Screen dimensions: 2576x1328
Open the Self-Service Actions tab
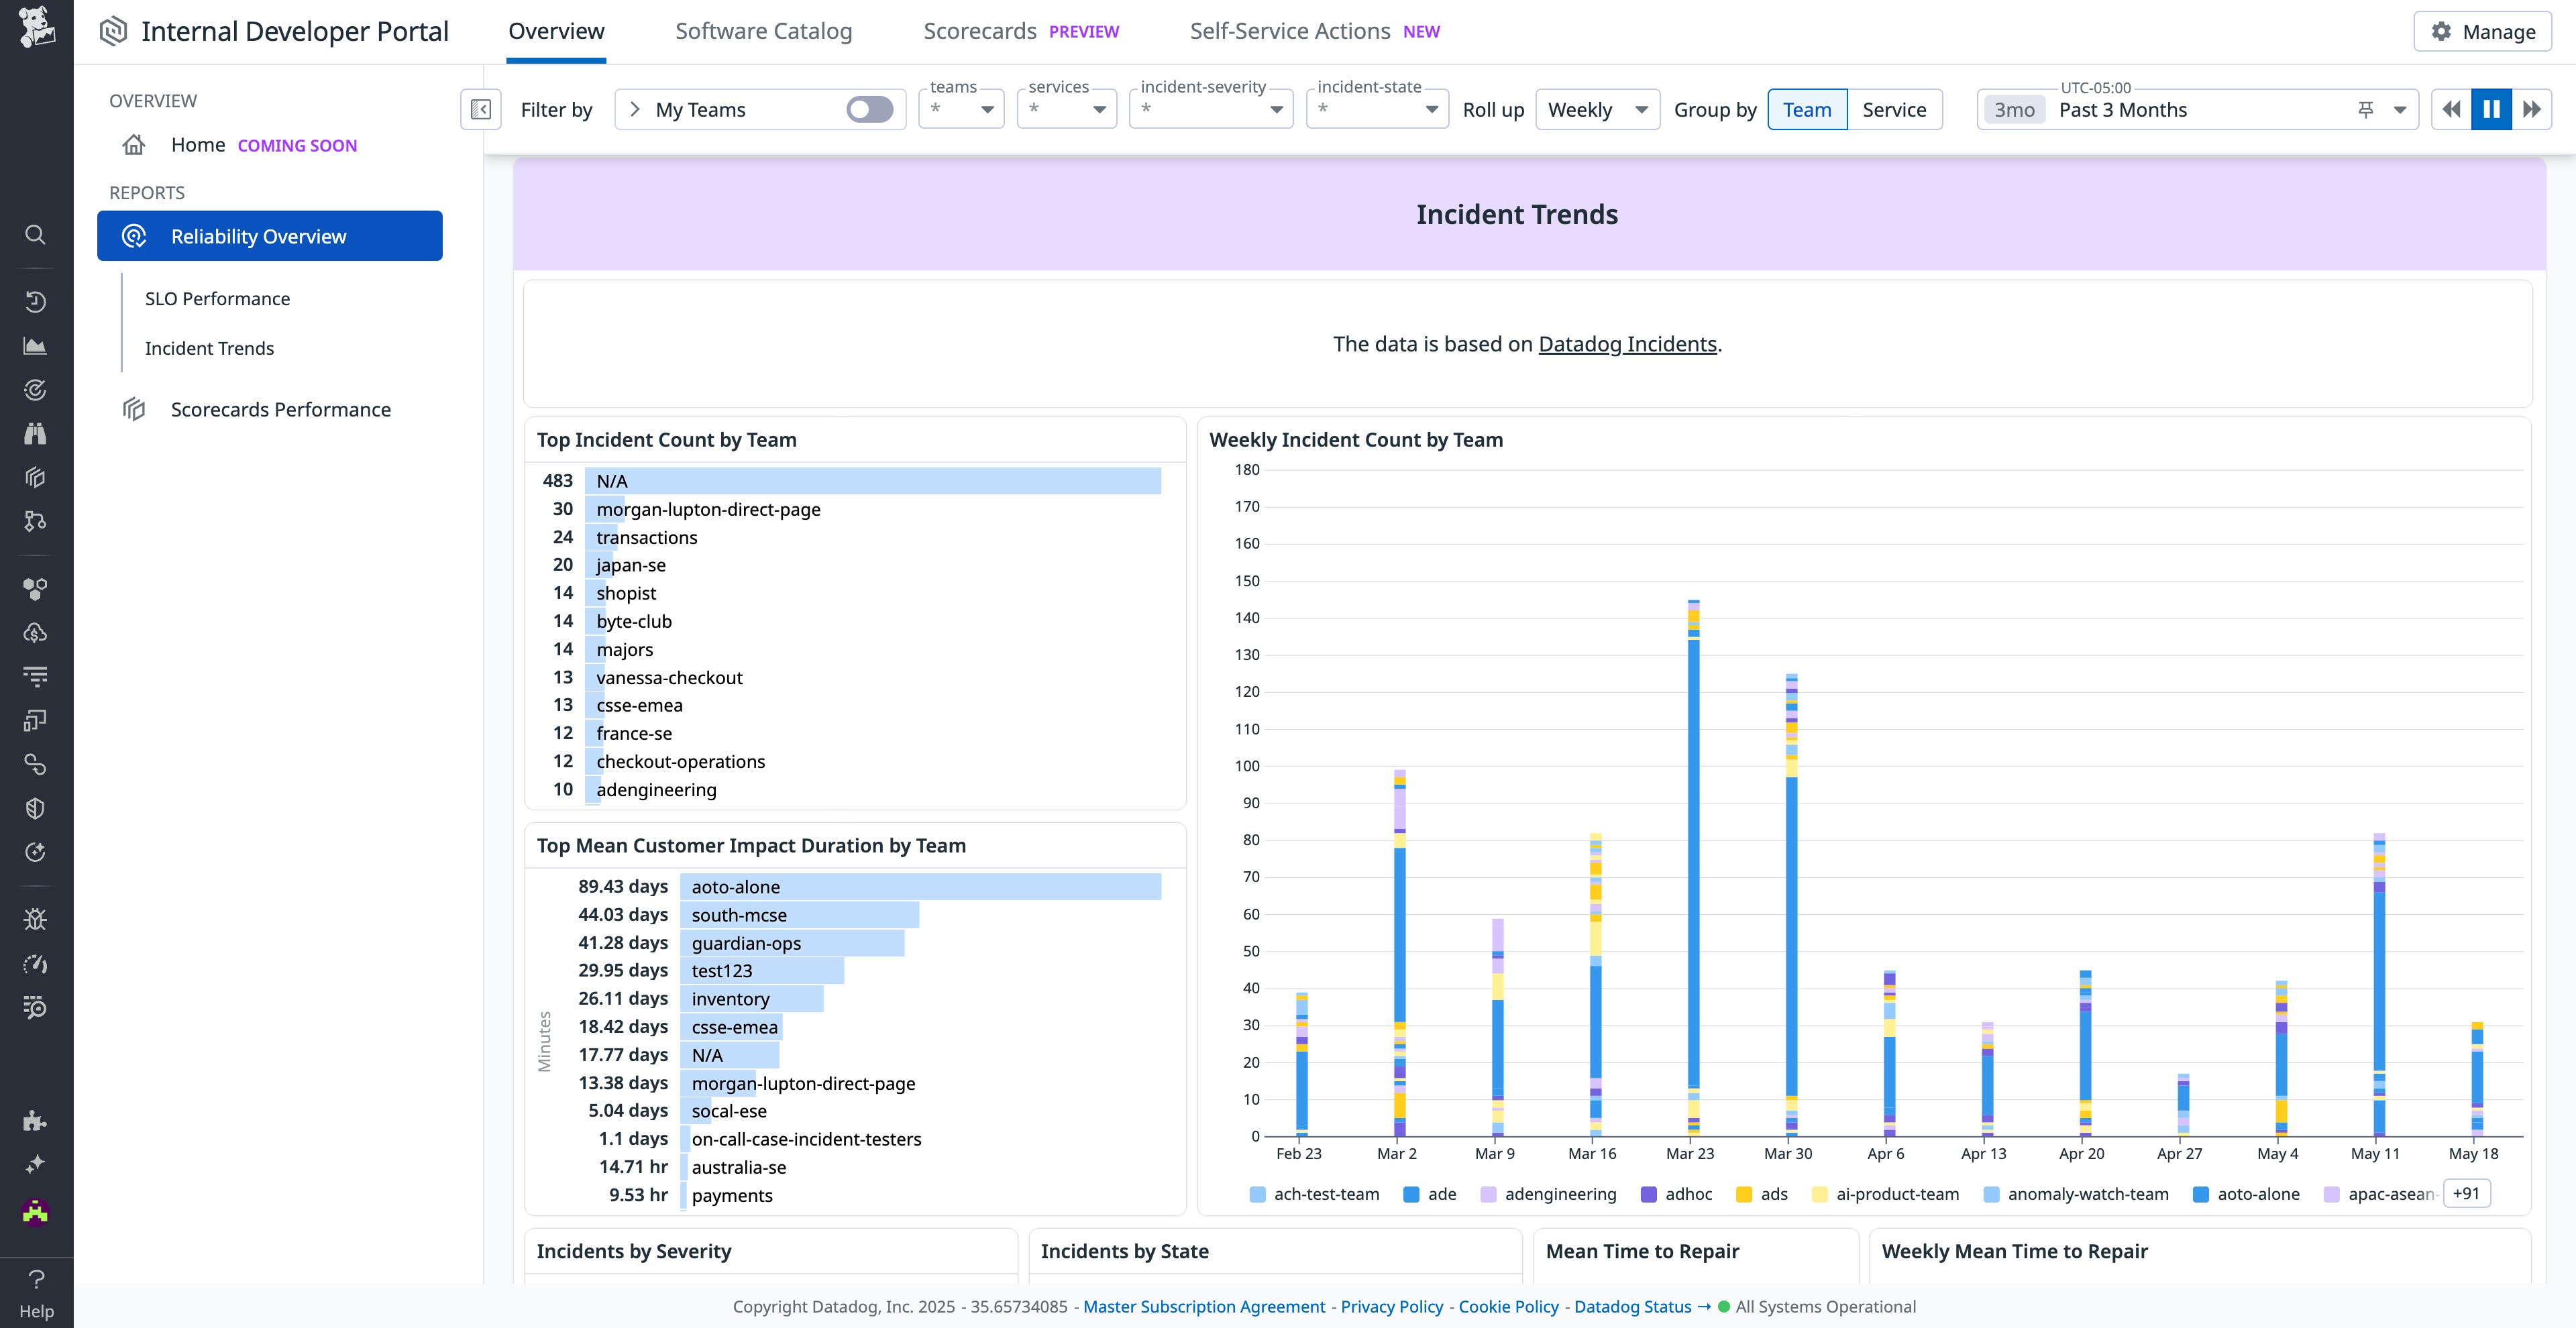1290,31
